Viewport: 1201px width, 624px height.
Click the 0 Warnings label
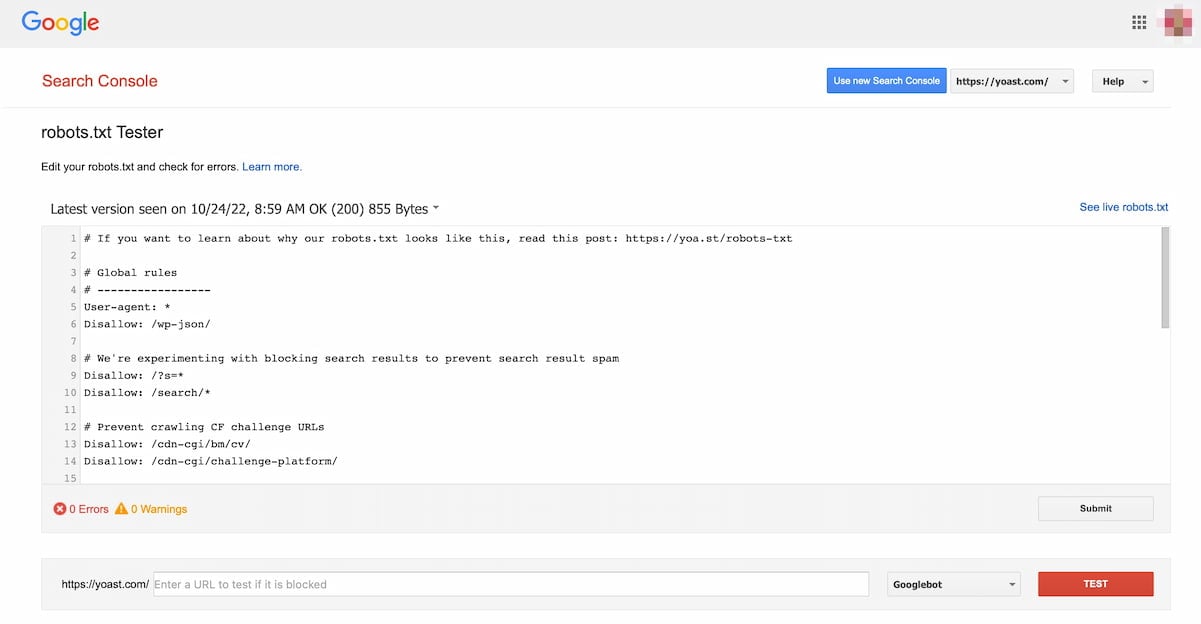click(x=159, y=509)
